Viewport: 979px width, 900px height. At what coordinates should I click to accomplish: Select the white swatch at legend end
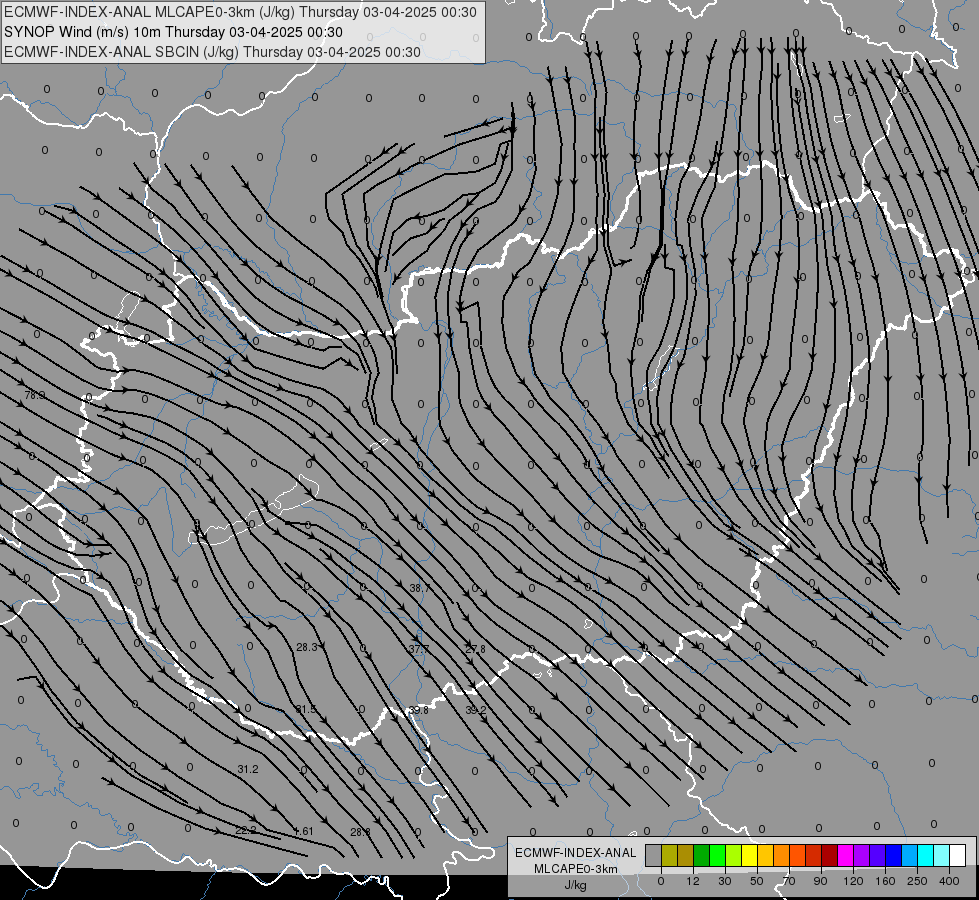958,855
